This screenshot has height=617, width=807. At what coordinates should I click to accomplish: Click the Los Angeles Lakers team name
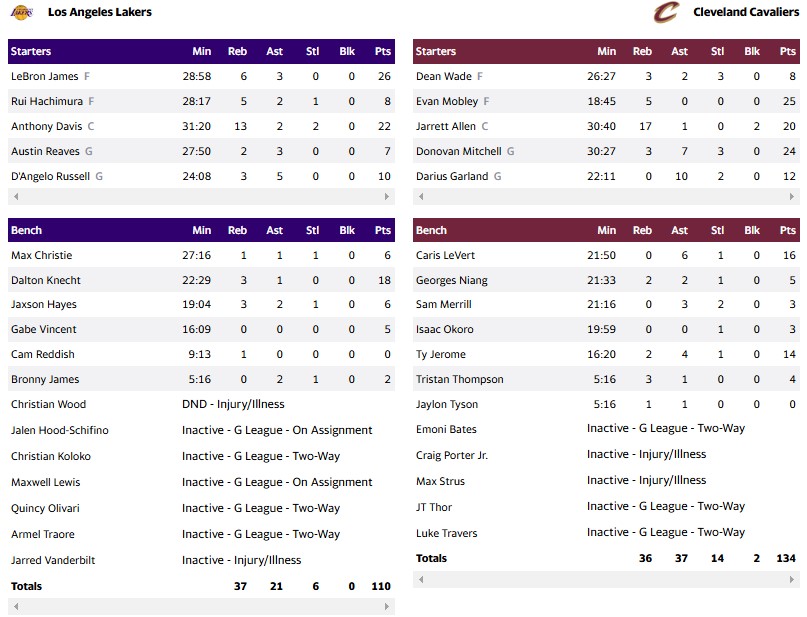tap(100, 12)
